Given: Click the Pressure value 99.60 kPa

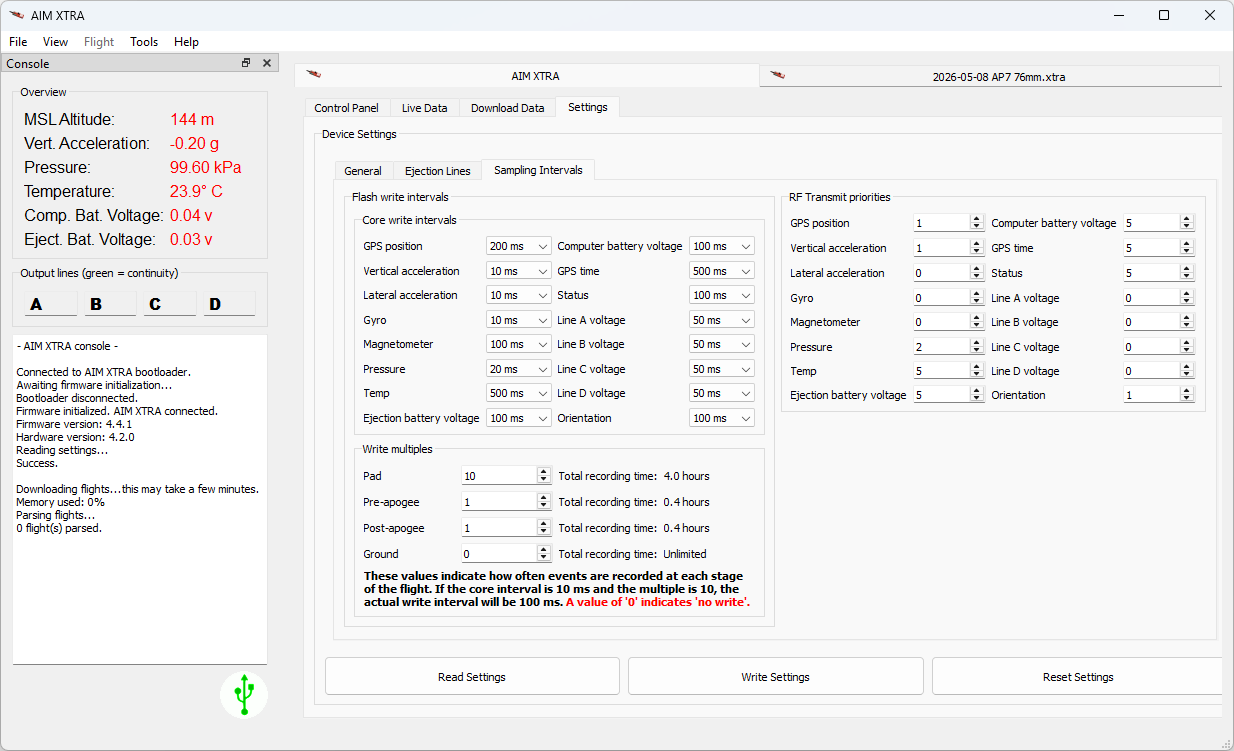Looking at the screenshot, I should (205, 167).
